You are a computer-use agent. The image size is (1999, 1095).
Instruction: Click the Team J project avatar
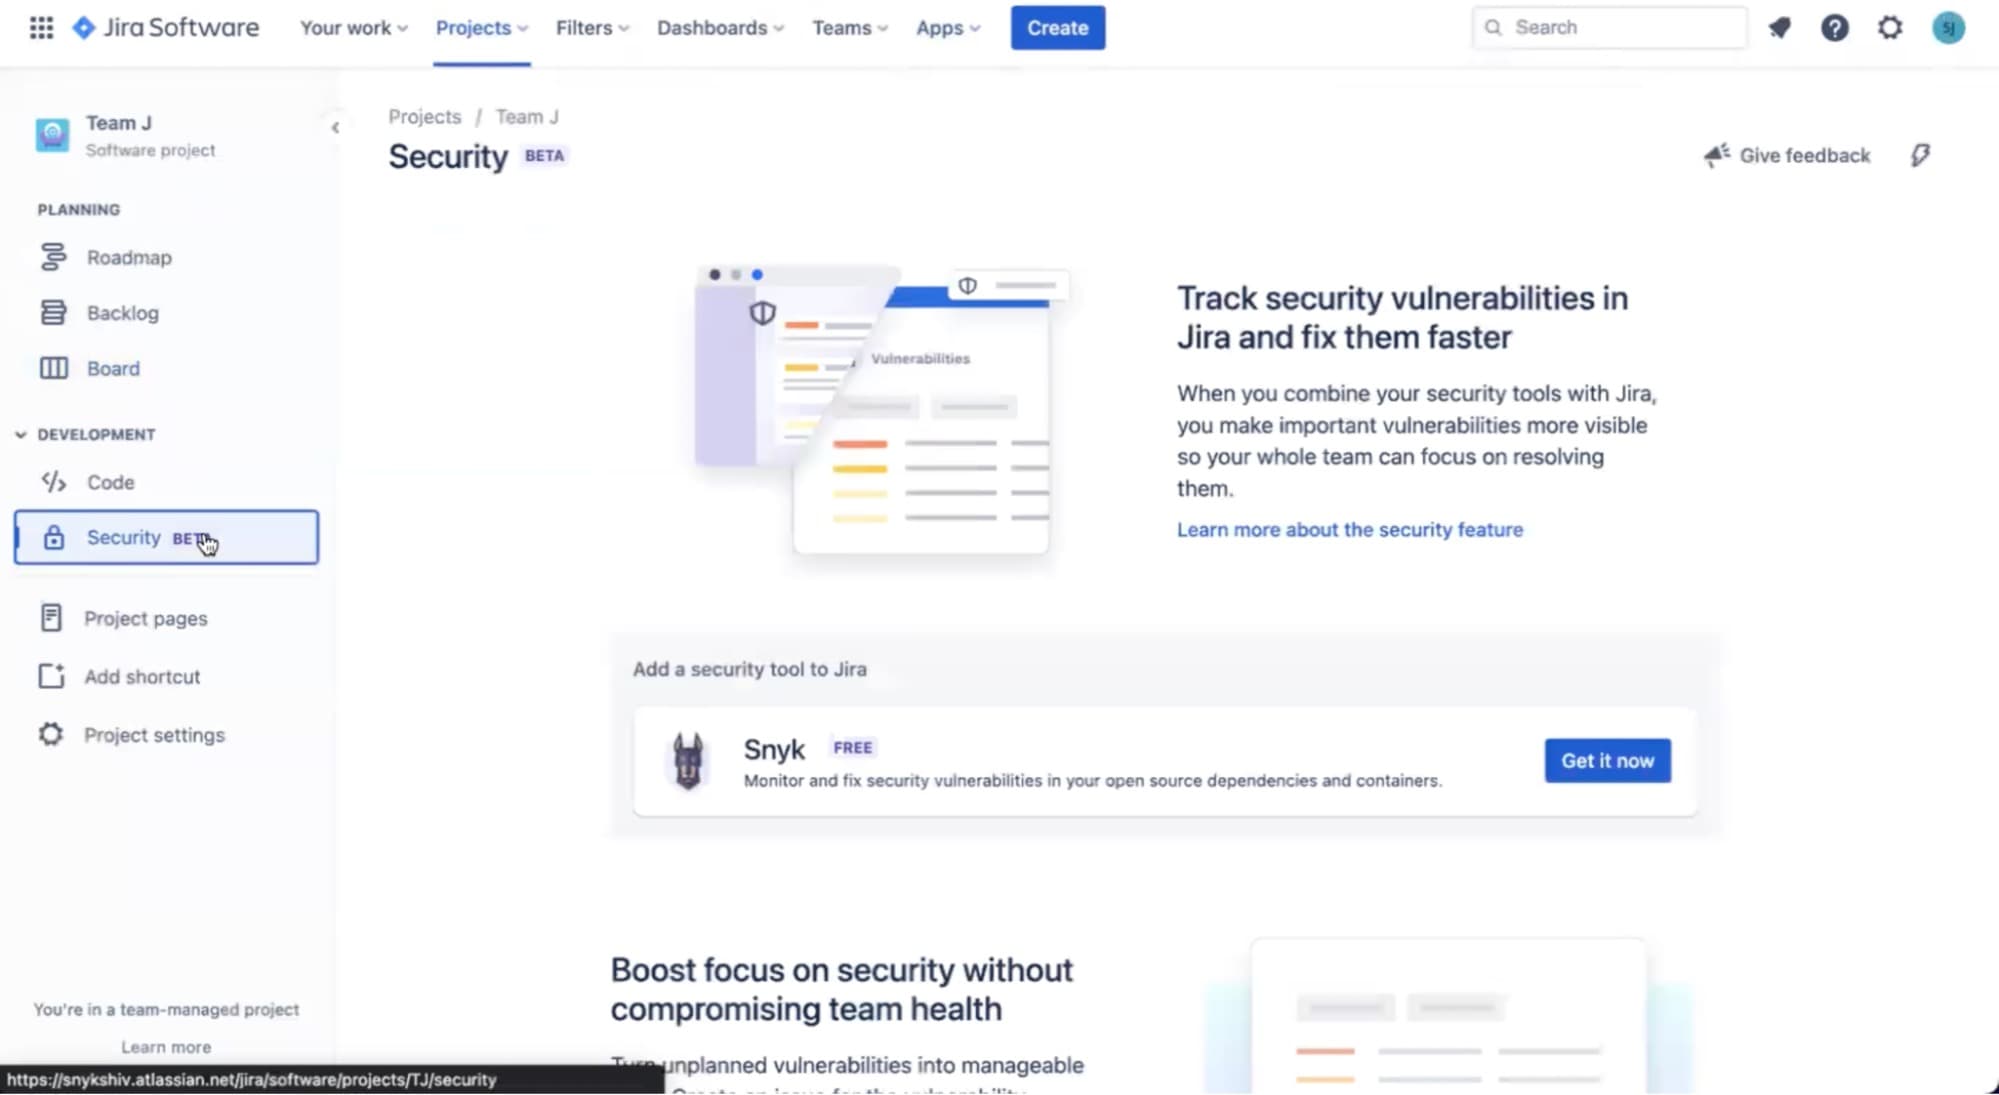tap(53, 134)
